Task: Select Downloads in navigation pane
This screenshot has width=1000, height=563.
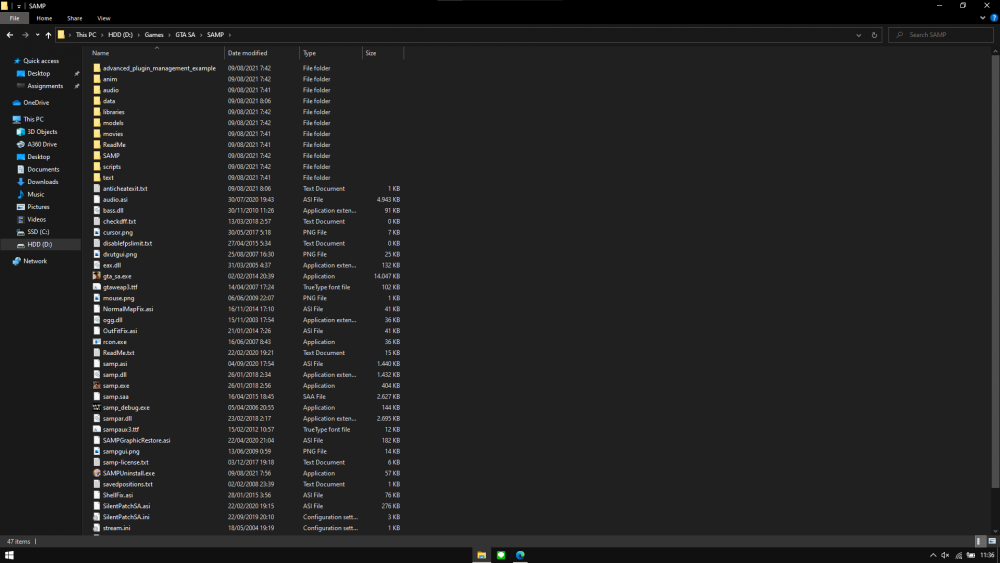Action: click(42, 182)
